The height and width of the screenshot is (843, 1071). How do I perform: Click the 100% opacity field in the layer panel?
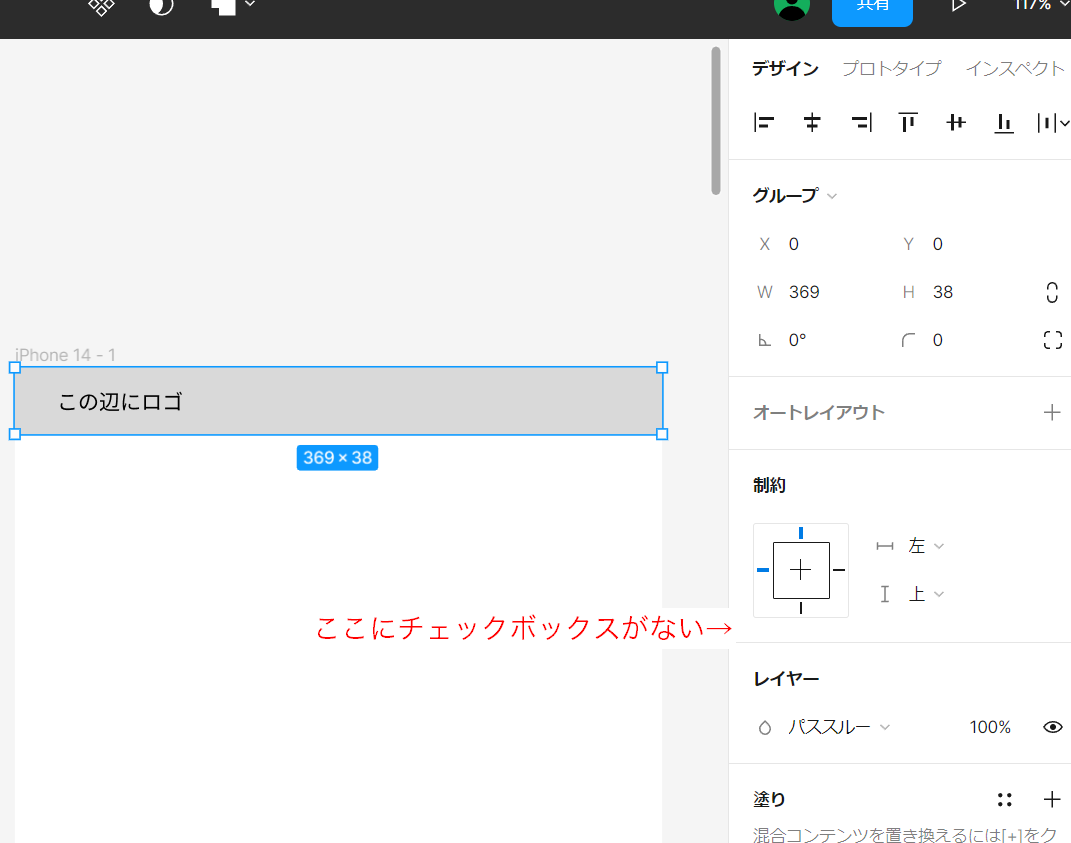989,727
